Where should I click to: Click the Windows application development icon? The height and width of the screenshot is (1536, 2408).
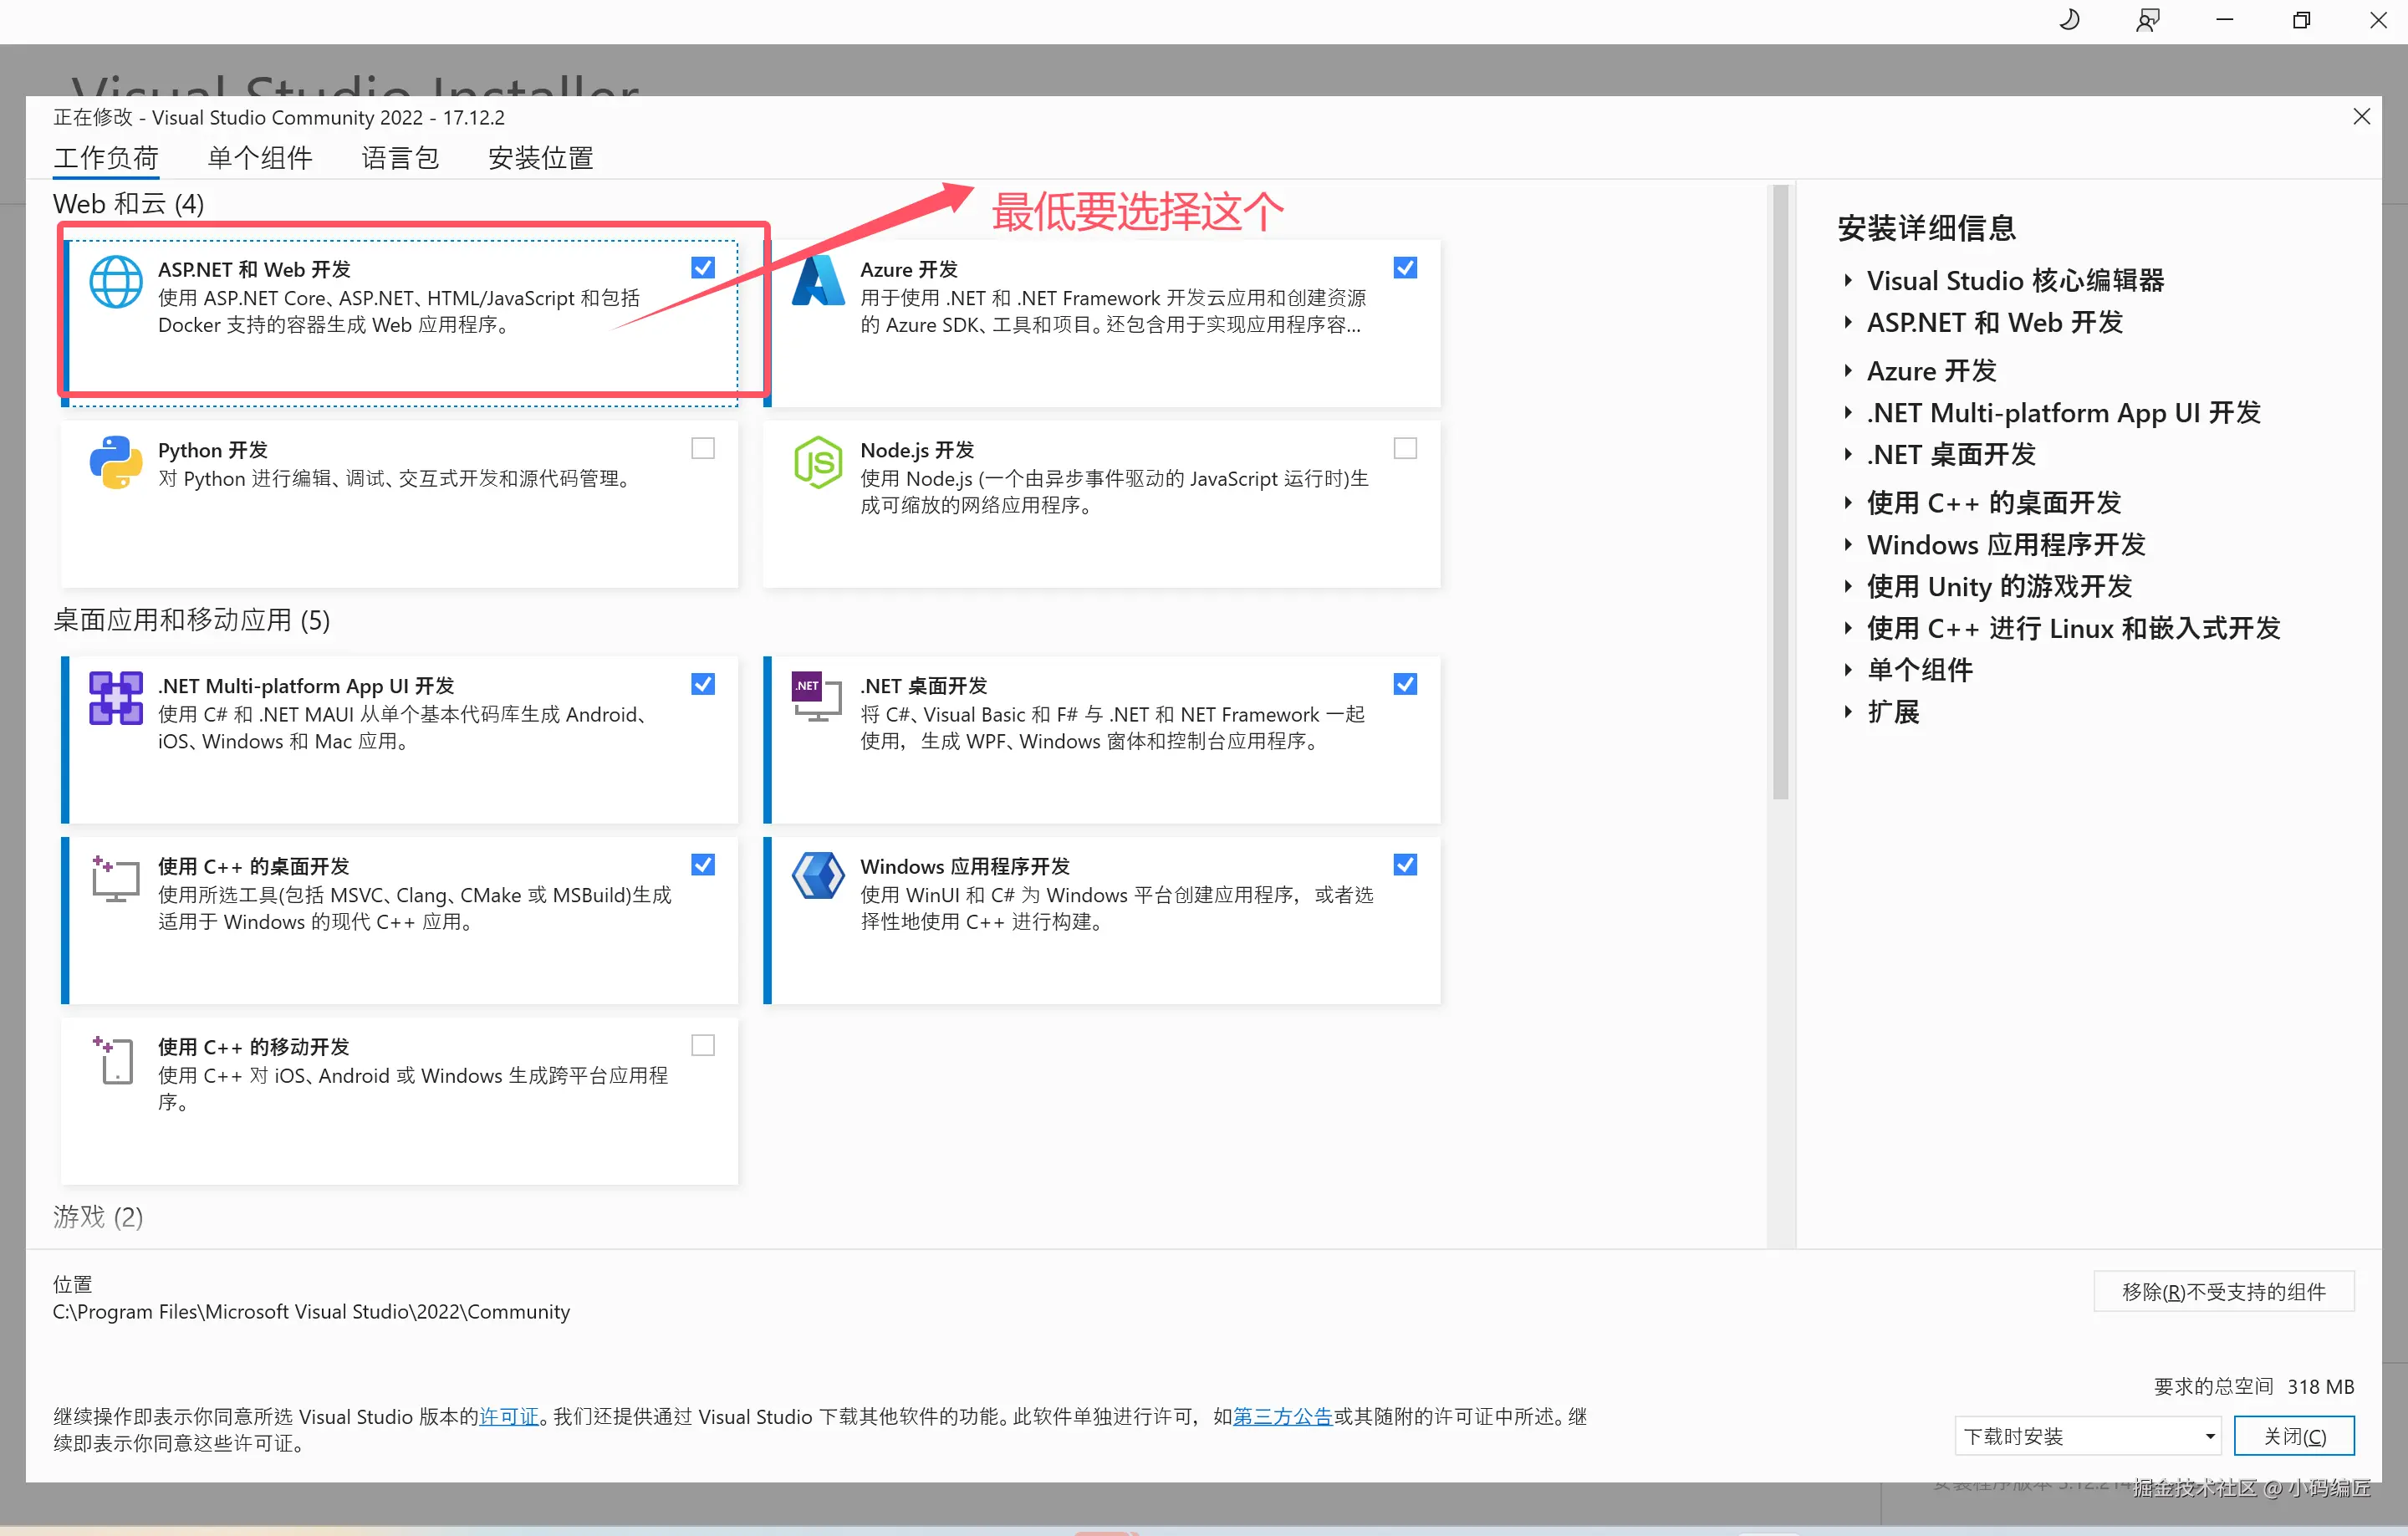(818, 877)
